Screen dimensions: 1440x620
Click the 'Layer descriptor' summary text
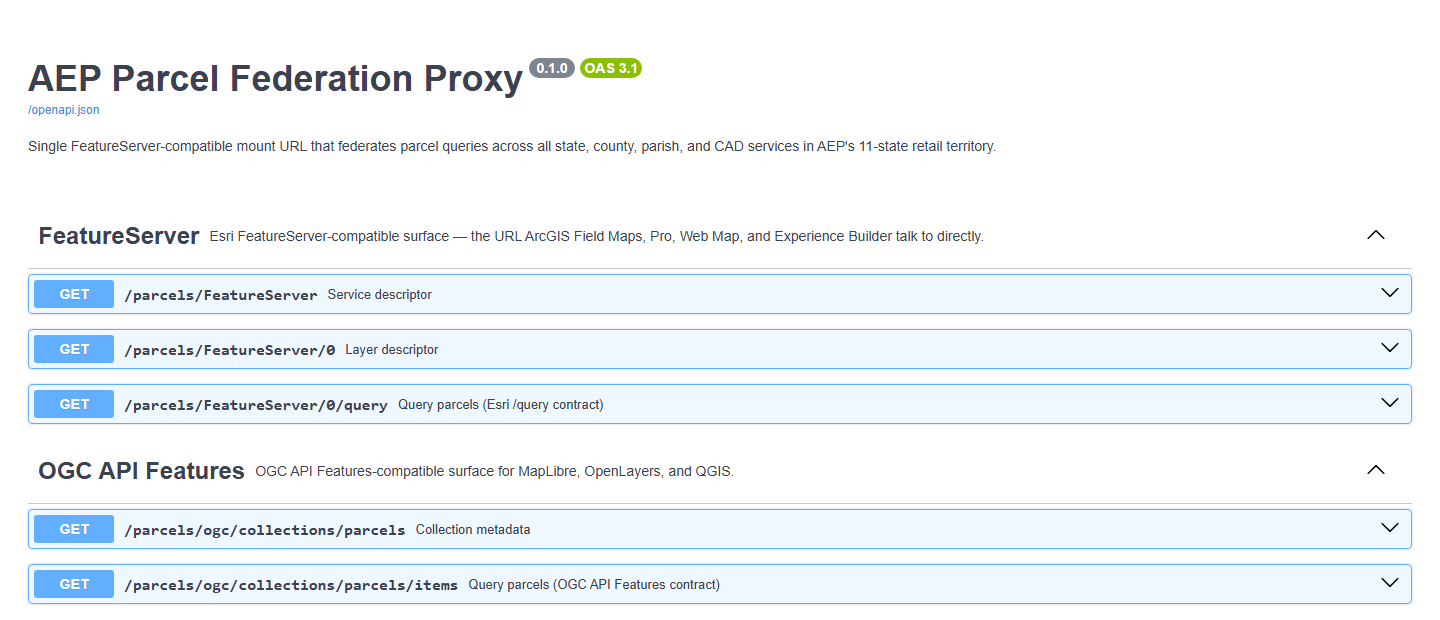(x=392, y=350)
